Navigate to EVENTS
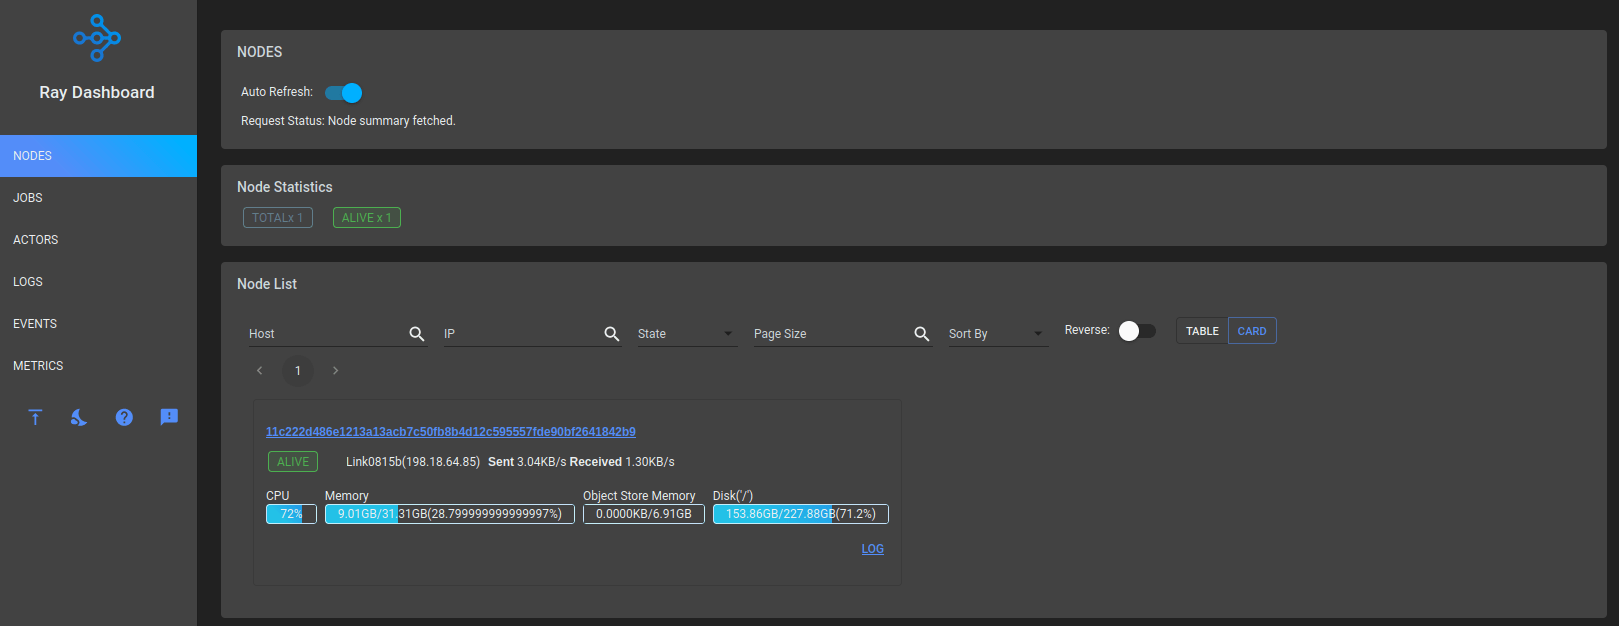 (x=98, y=324)
